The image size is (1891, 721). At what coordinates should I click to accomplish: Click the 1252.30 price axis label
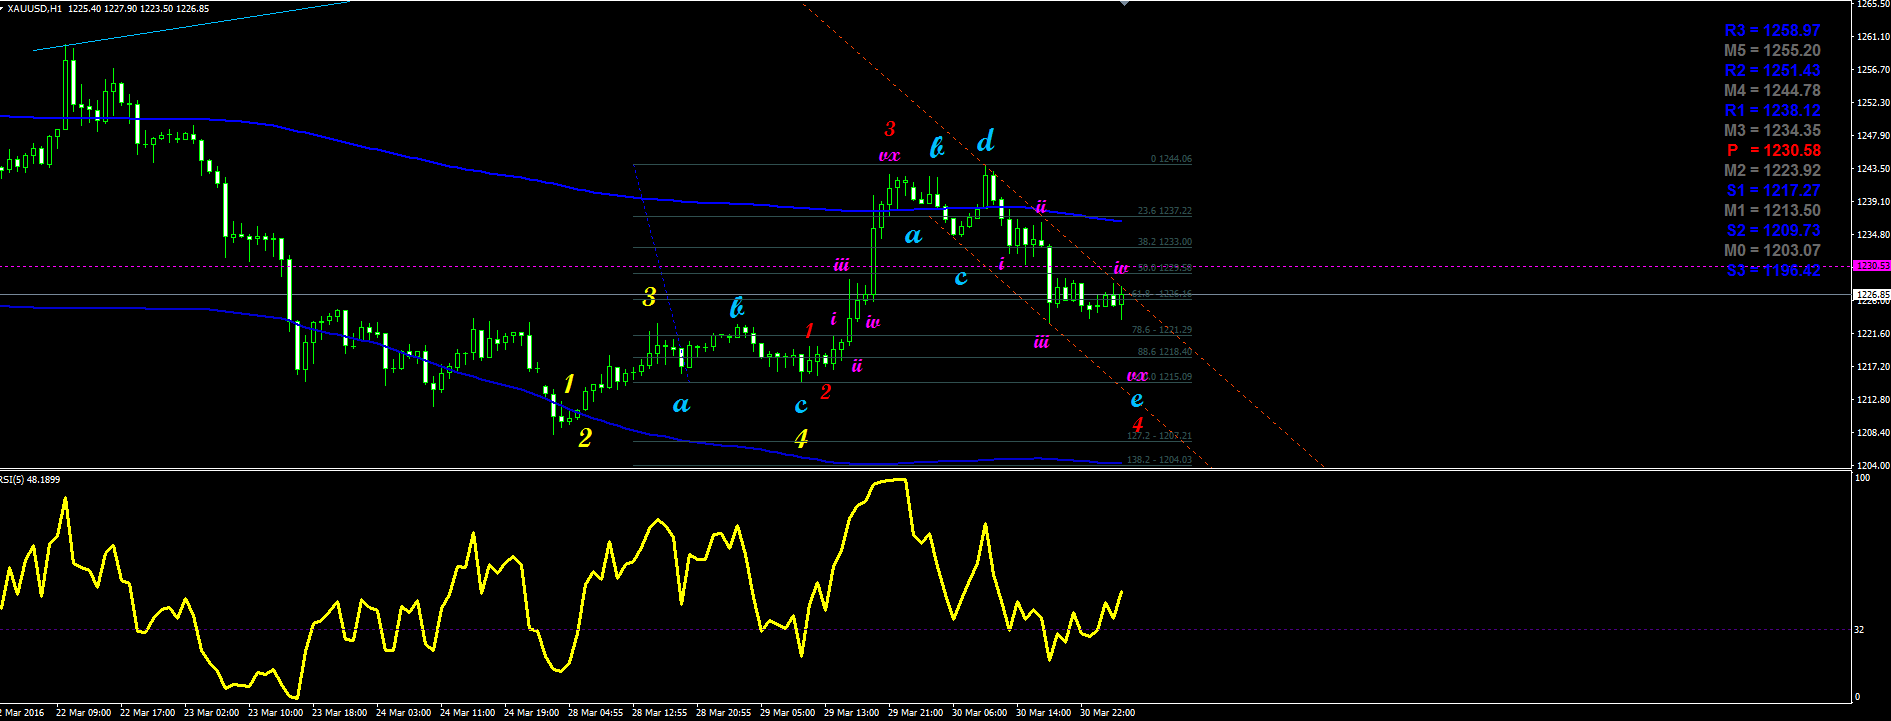[x=1872, y=103]
